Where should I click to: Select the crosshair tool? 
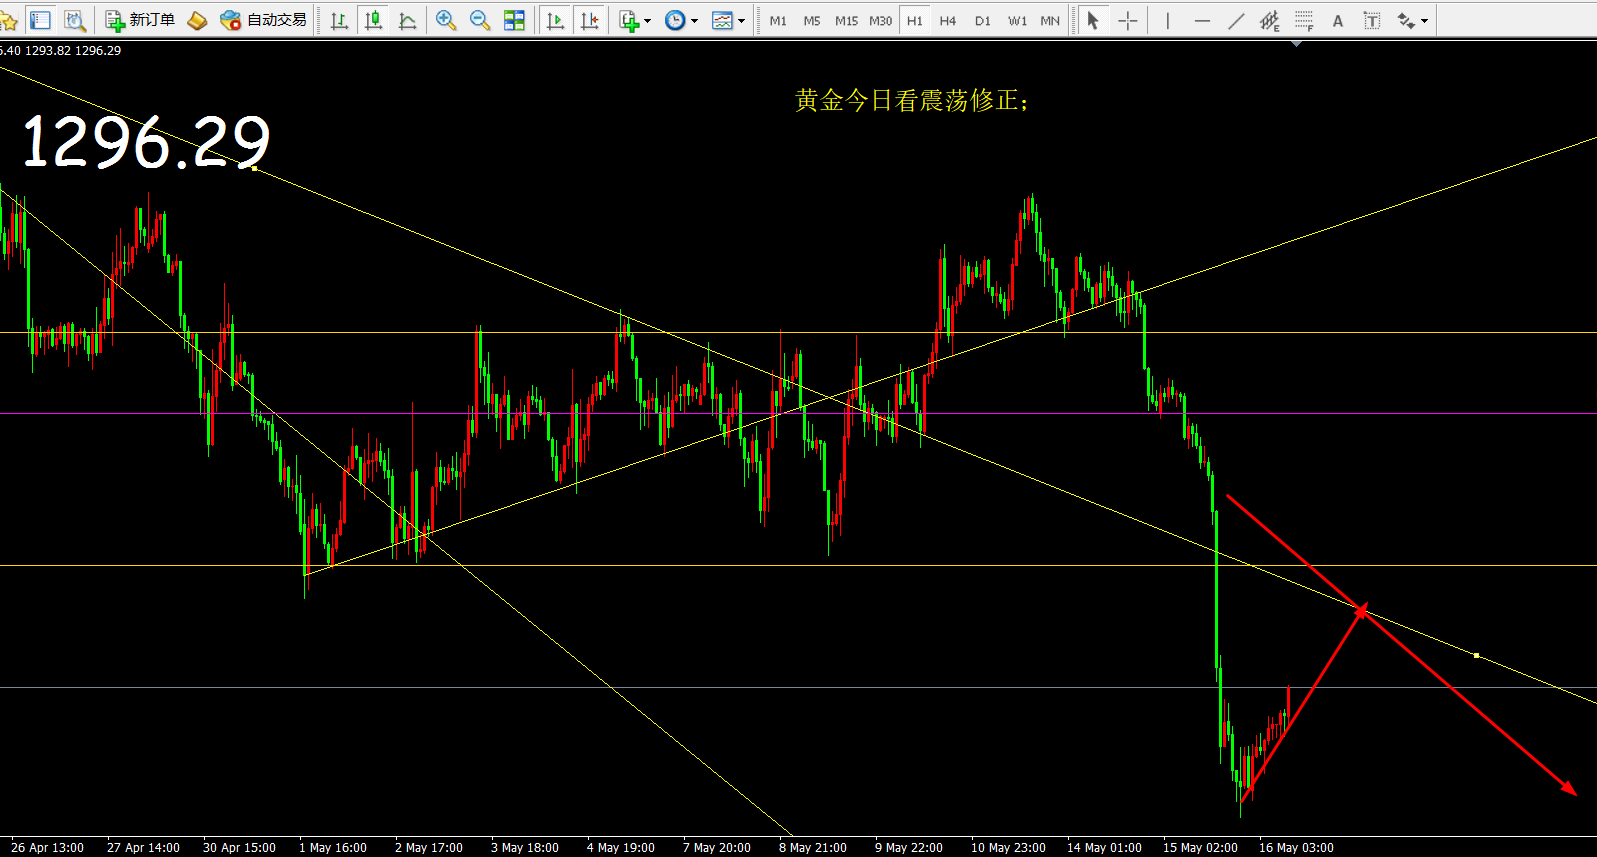pos(1128,20)
